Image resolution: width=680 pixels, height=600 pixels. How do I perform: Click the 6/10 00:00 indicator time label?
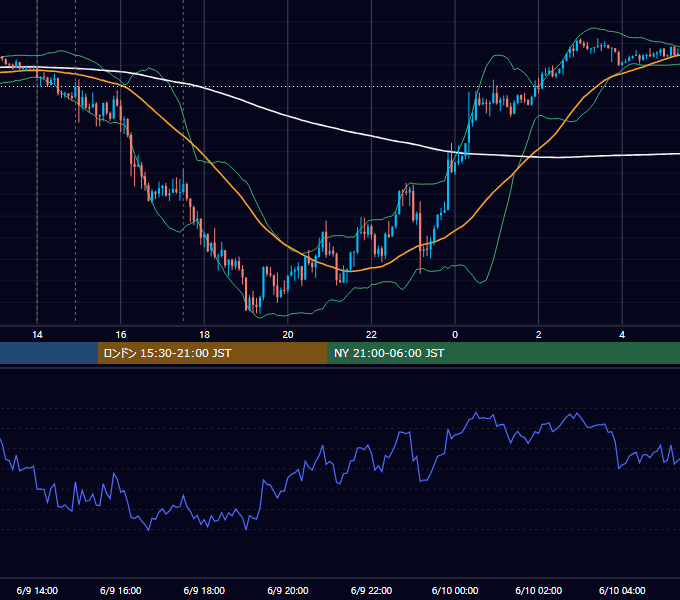coord(455,590)
